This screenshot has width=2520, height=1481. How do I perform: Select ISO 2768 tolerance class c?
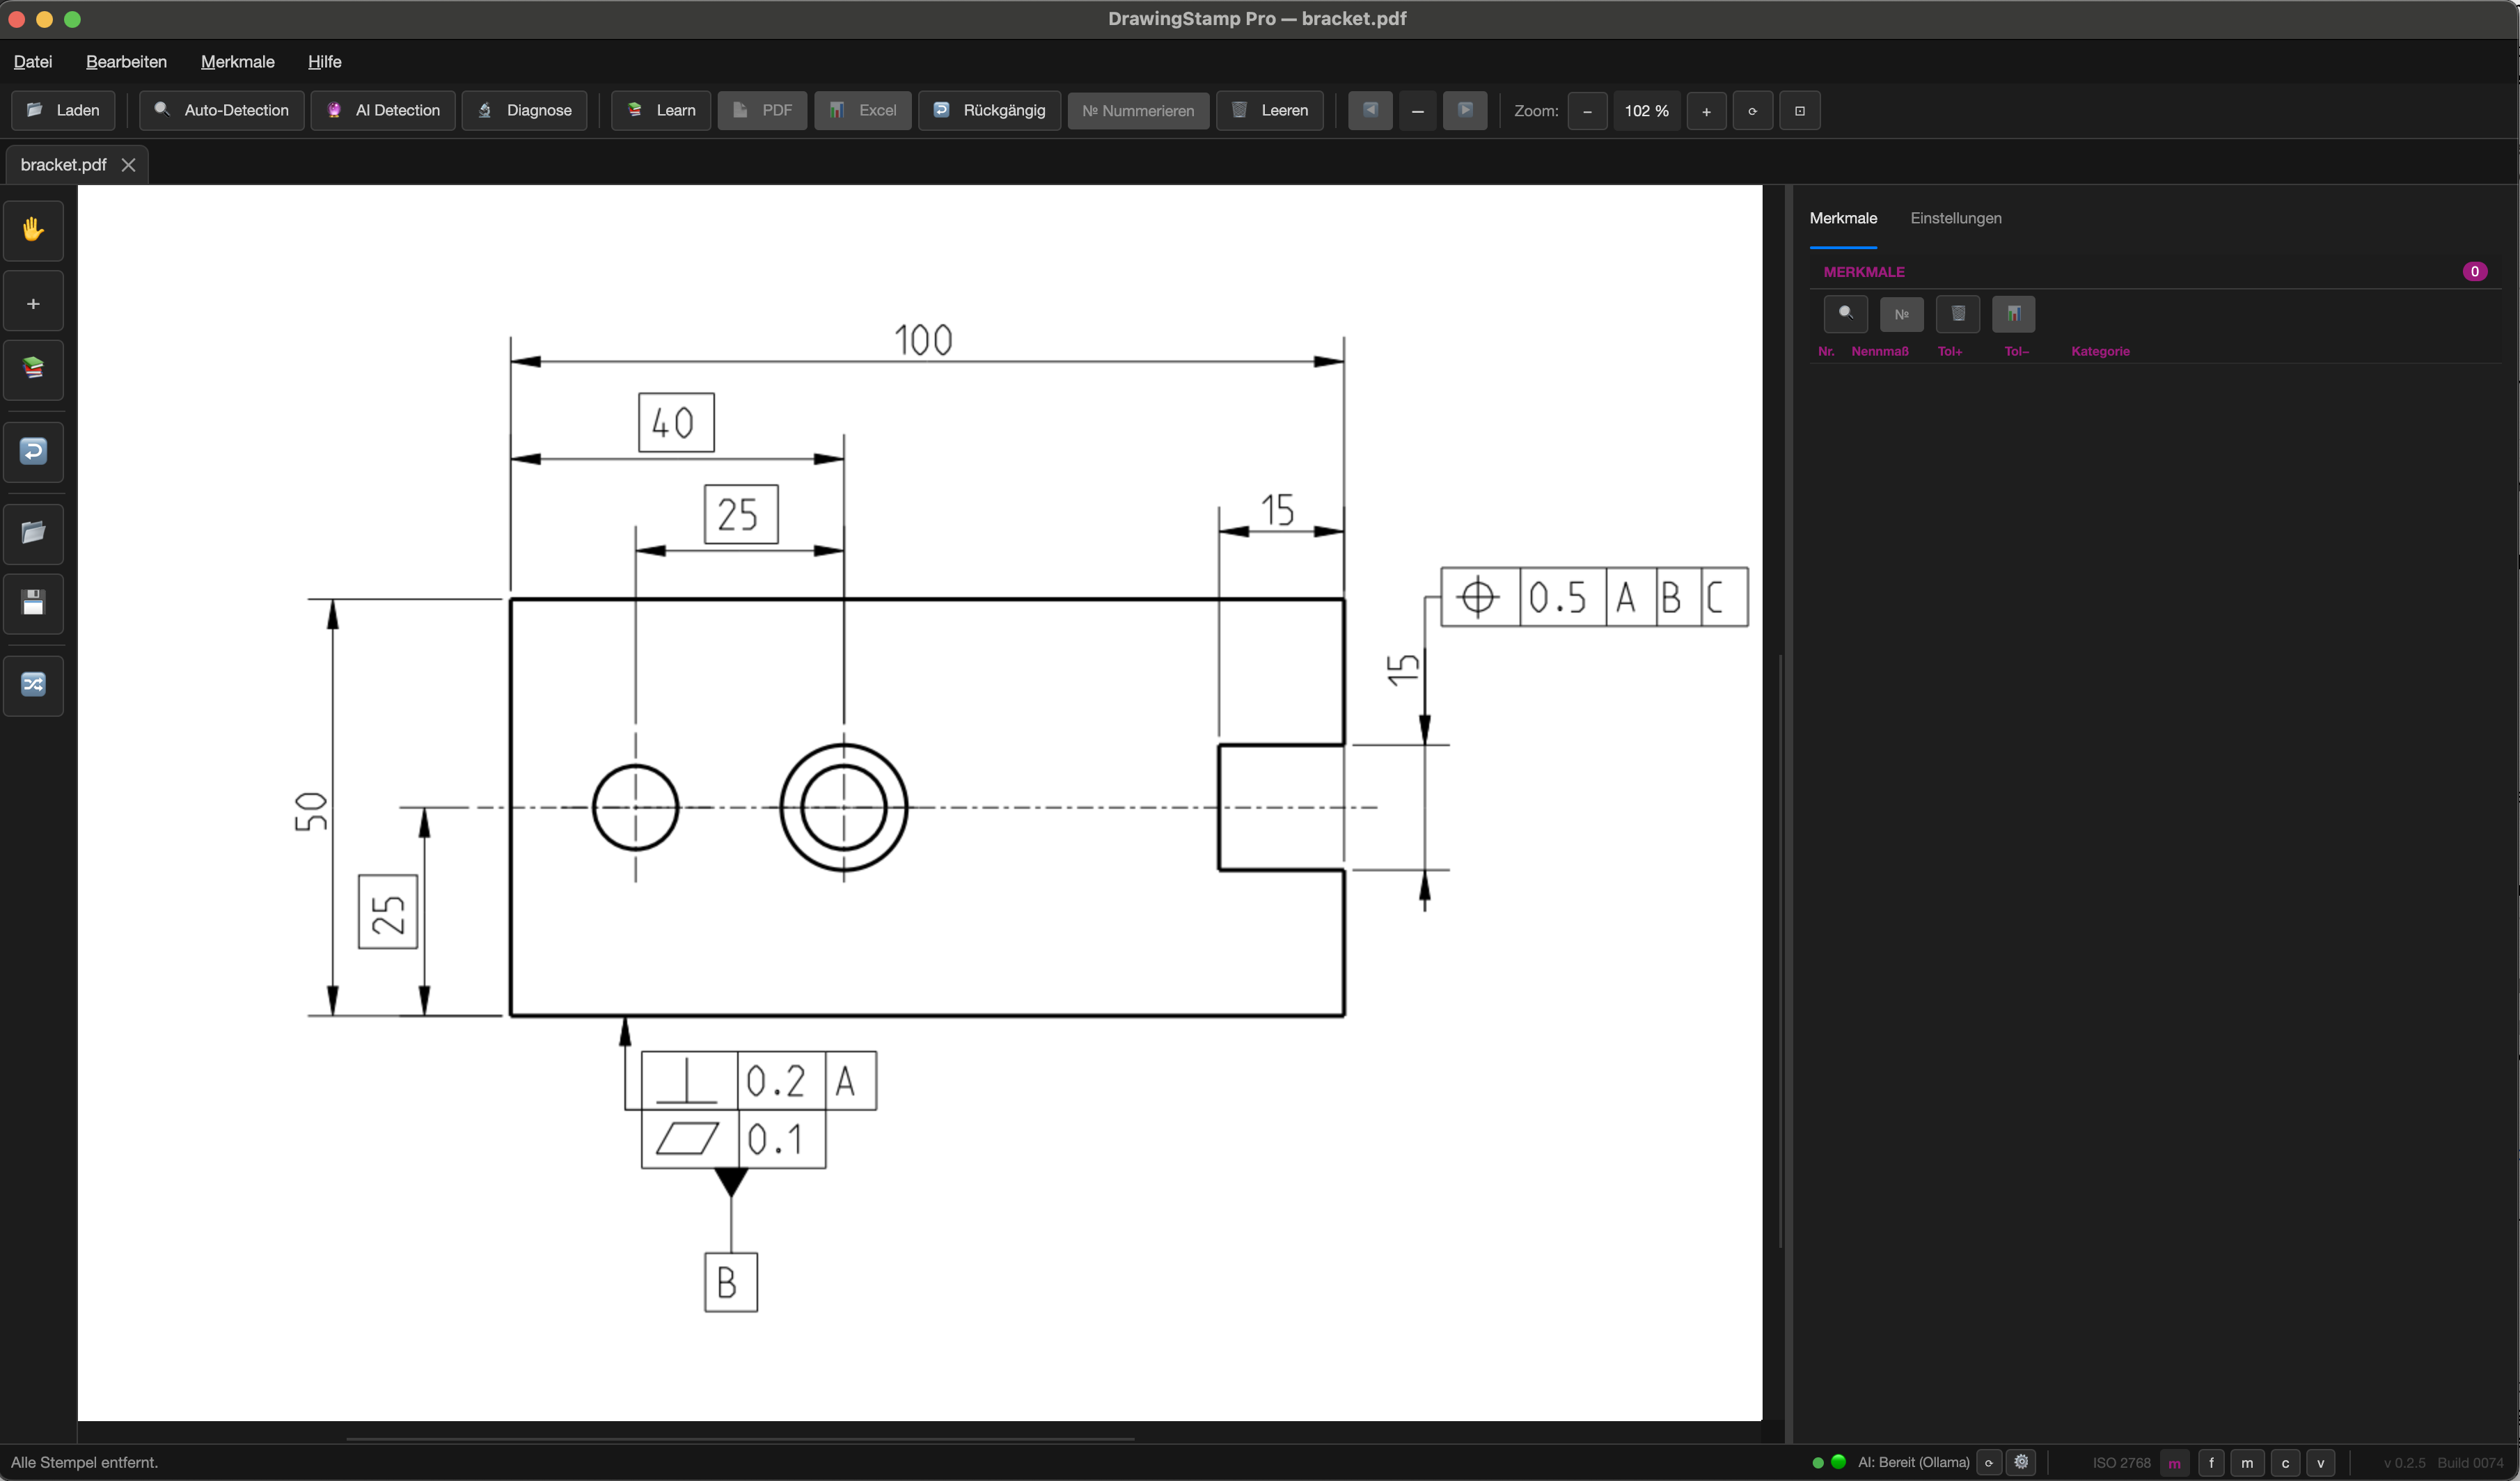click(2285, 1463)
